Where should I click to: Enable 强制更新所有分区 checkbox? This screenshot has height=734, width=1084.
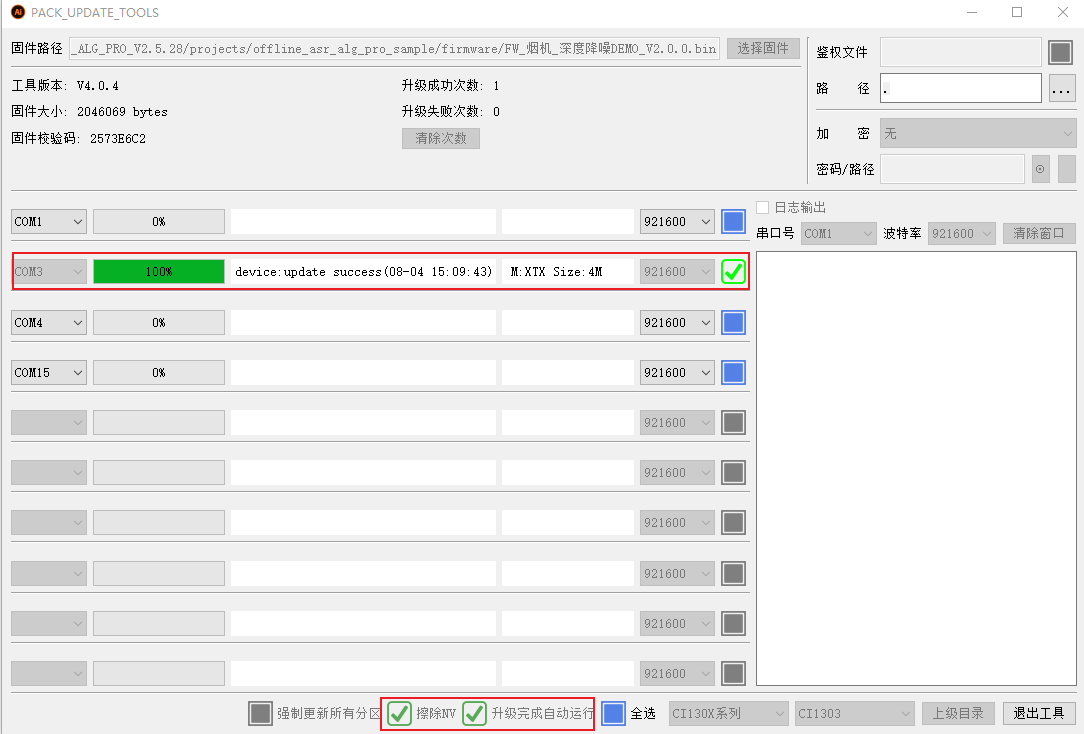(x=260, y=713)
